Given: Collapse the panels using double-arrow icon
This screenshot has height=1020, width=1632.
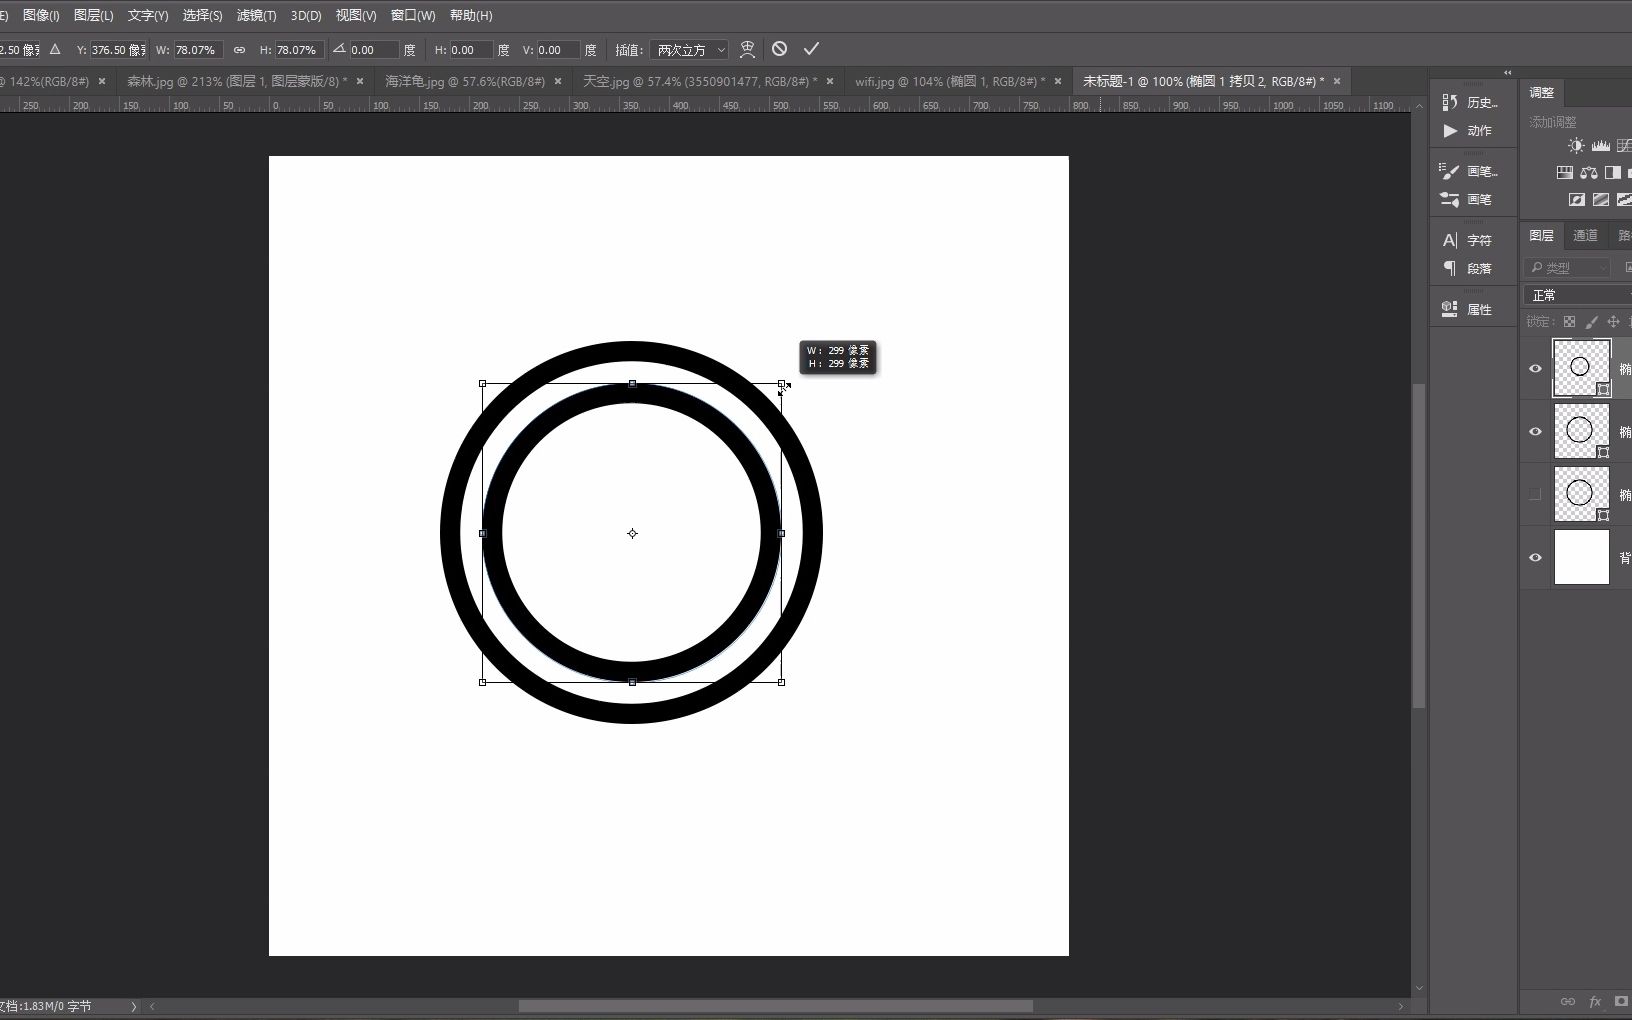Looking at the screenshot, I should tap(1508, 73).
